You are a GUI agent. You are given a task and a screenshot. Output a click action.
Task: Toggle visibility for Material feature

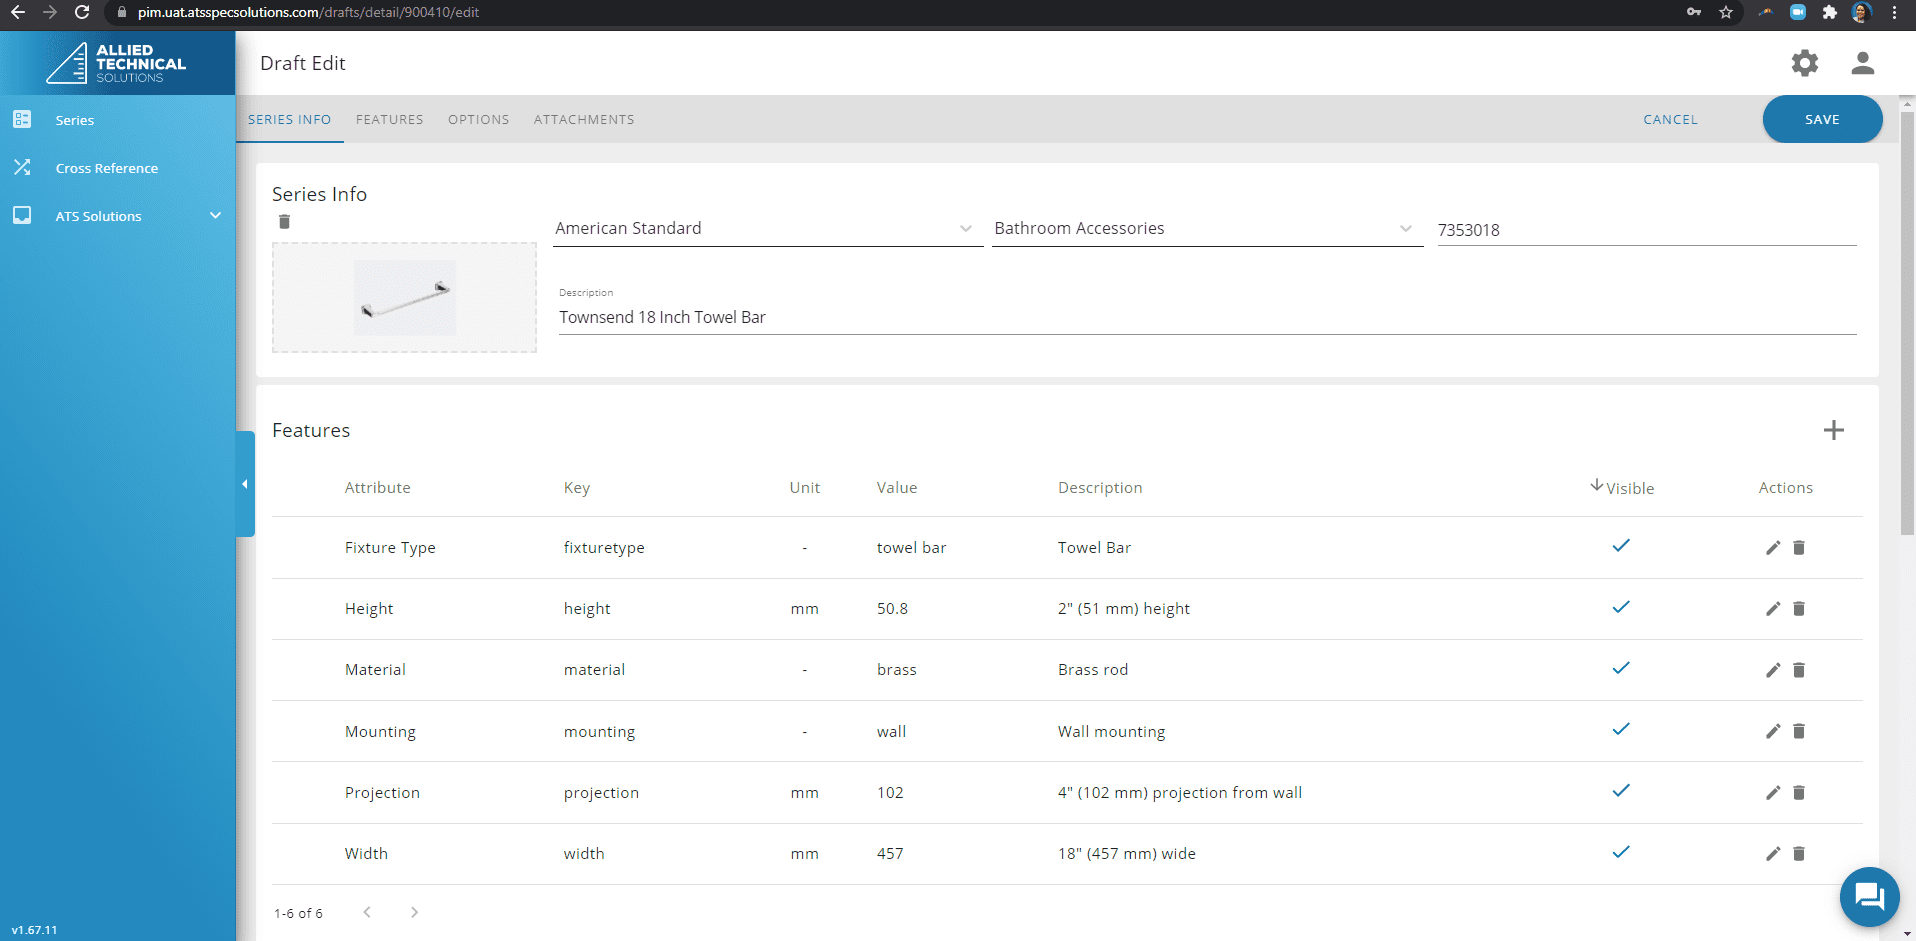1621,668
